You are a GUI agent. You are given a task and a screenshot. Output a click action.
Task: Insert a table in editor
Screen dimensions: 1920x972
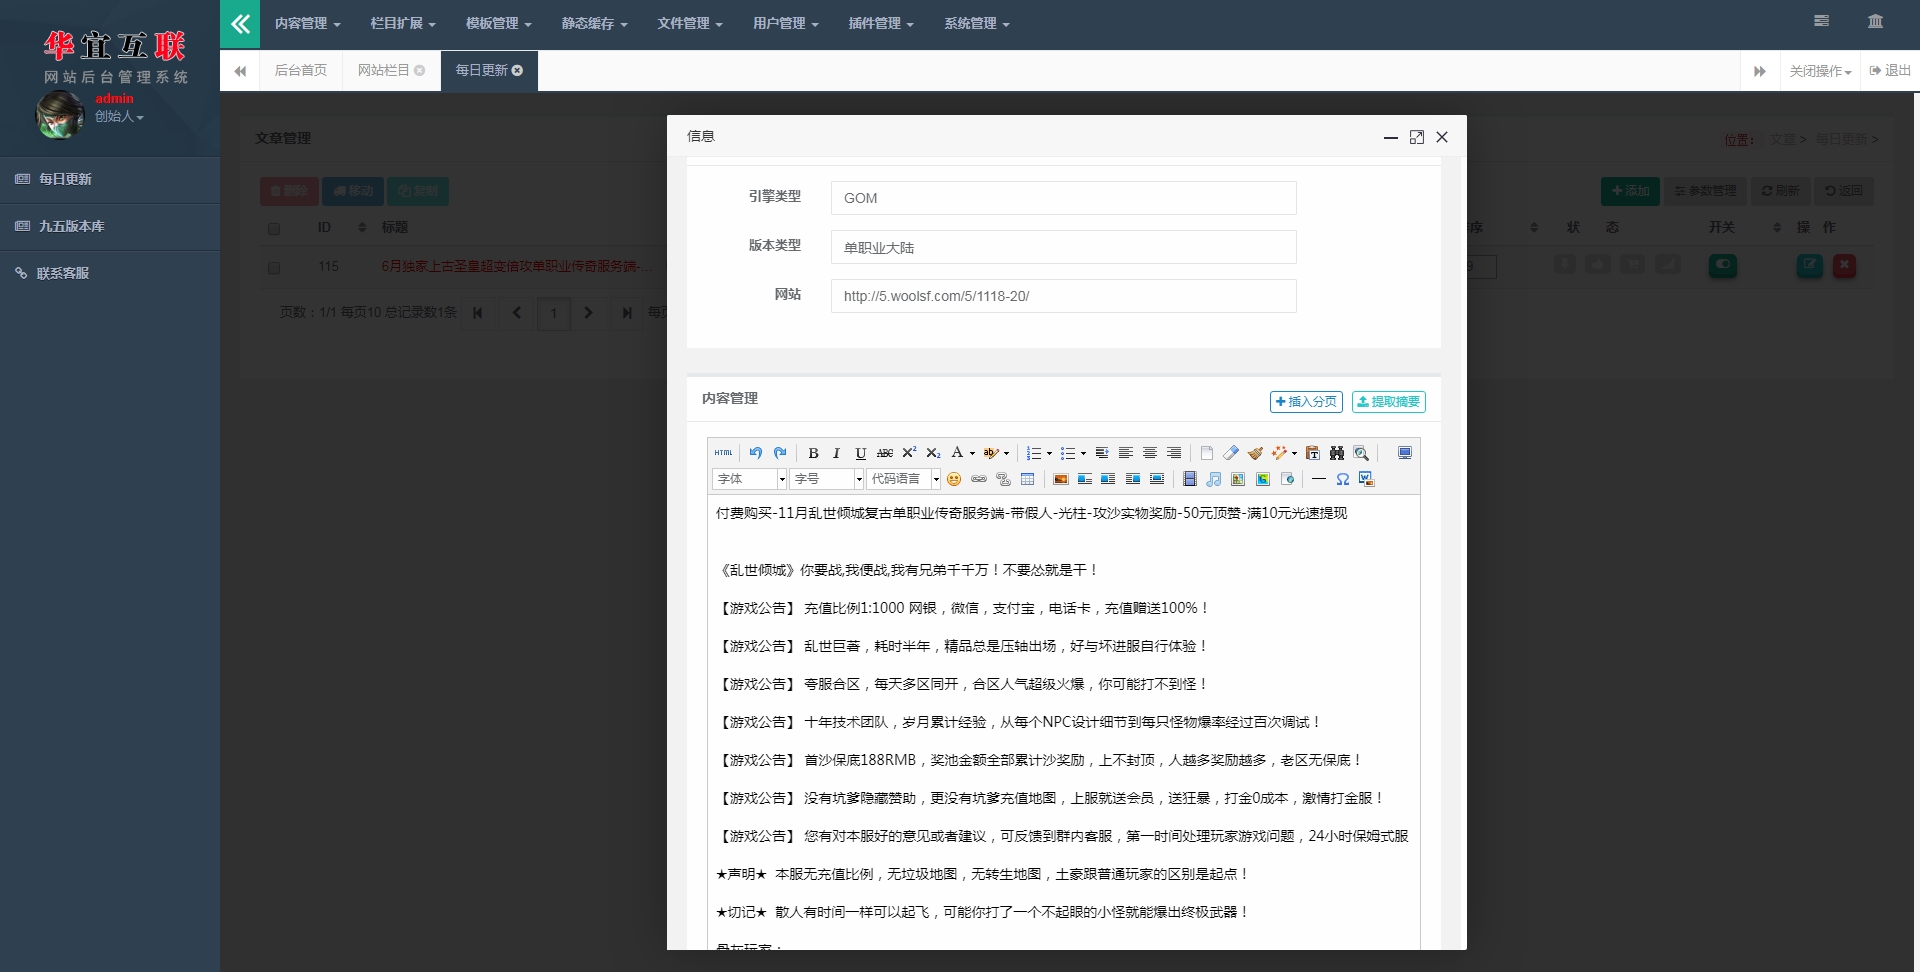(x=1027, y=479)
